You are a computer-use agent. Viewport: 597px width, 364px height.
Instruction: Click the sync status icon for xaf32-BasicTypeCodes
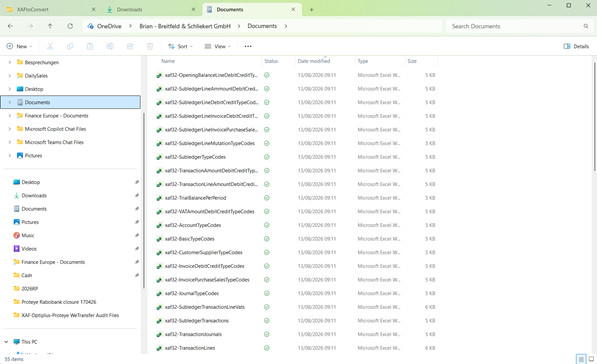[x=267, y=239]
